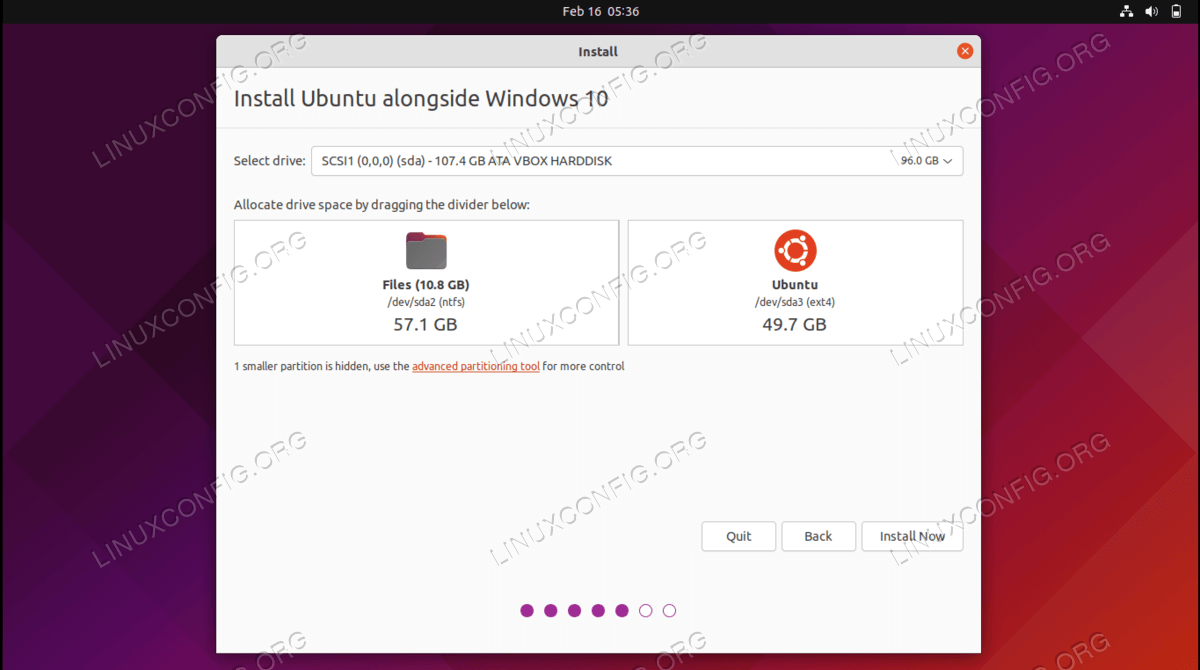Click the Files folder icon
The width and height of the screenshot is (1200, 670).
pyautogui.click(x=426, y=251)
